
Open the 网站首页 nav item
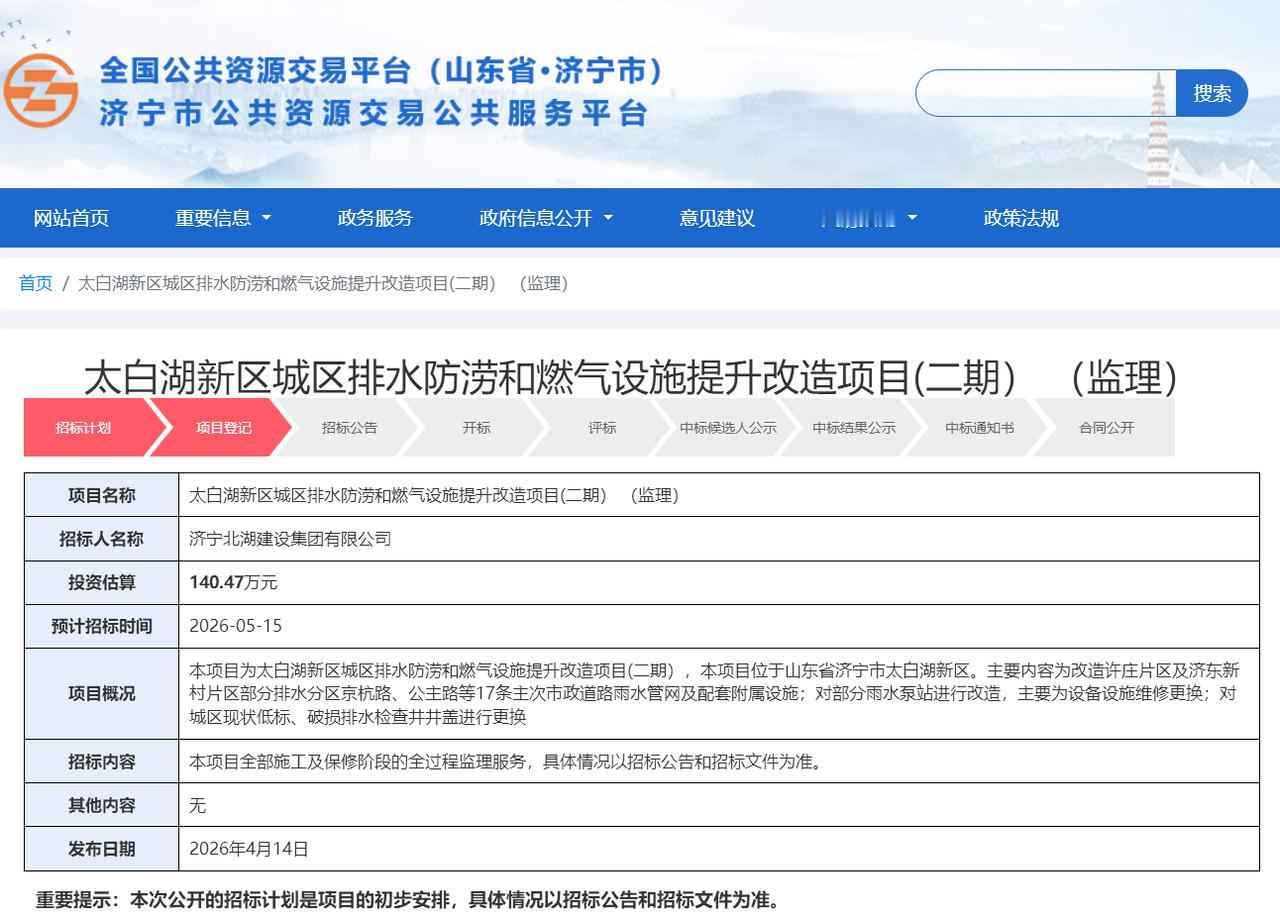(71, 218)
